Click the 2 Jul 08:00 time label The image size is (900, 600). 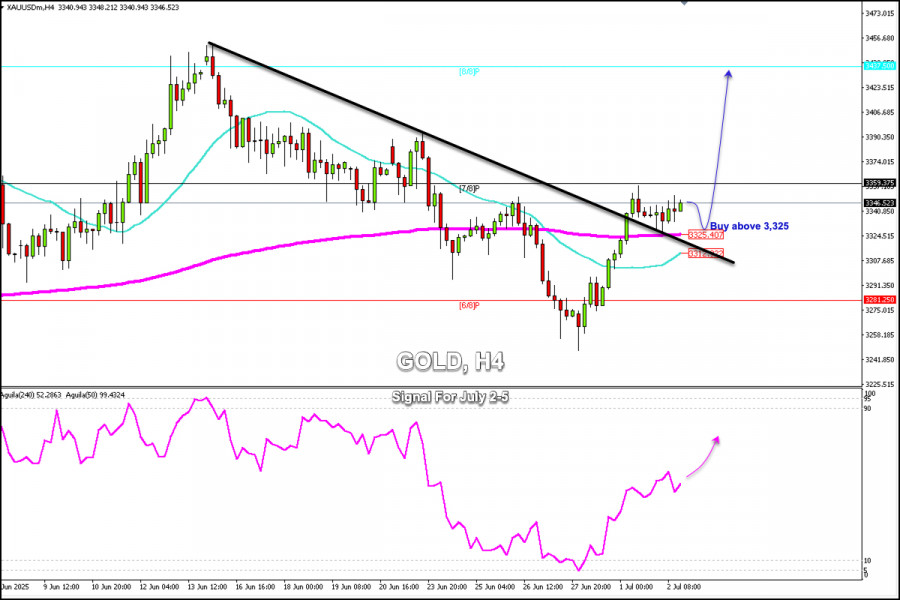click(x=684, y=587)
